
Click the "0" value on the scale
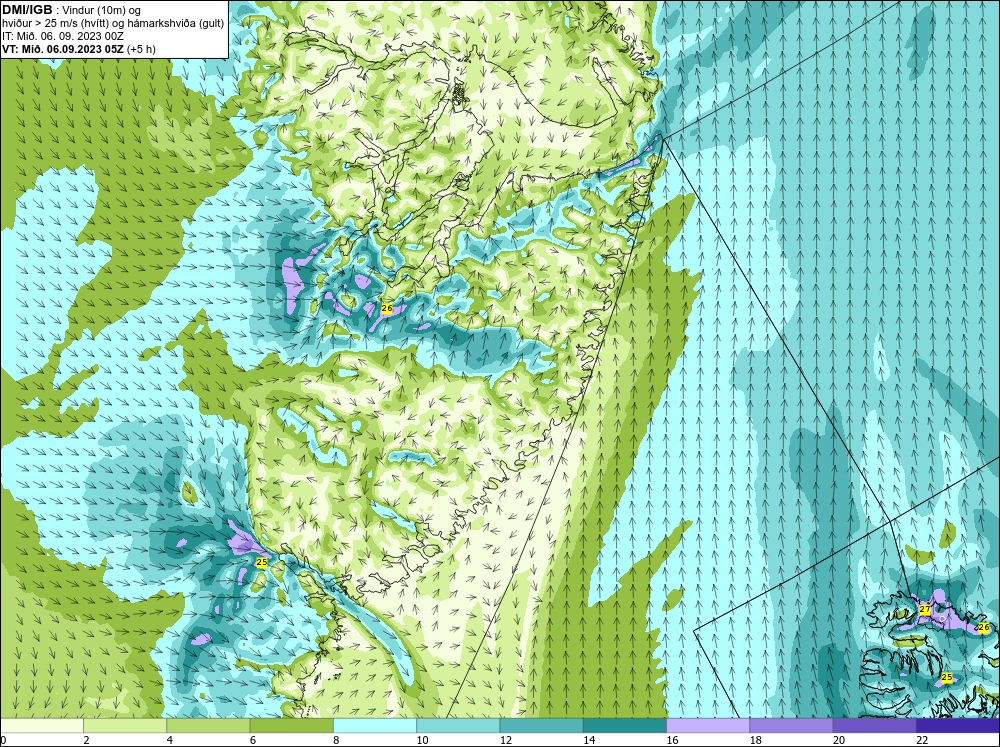(x=3, y=740)
